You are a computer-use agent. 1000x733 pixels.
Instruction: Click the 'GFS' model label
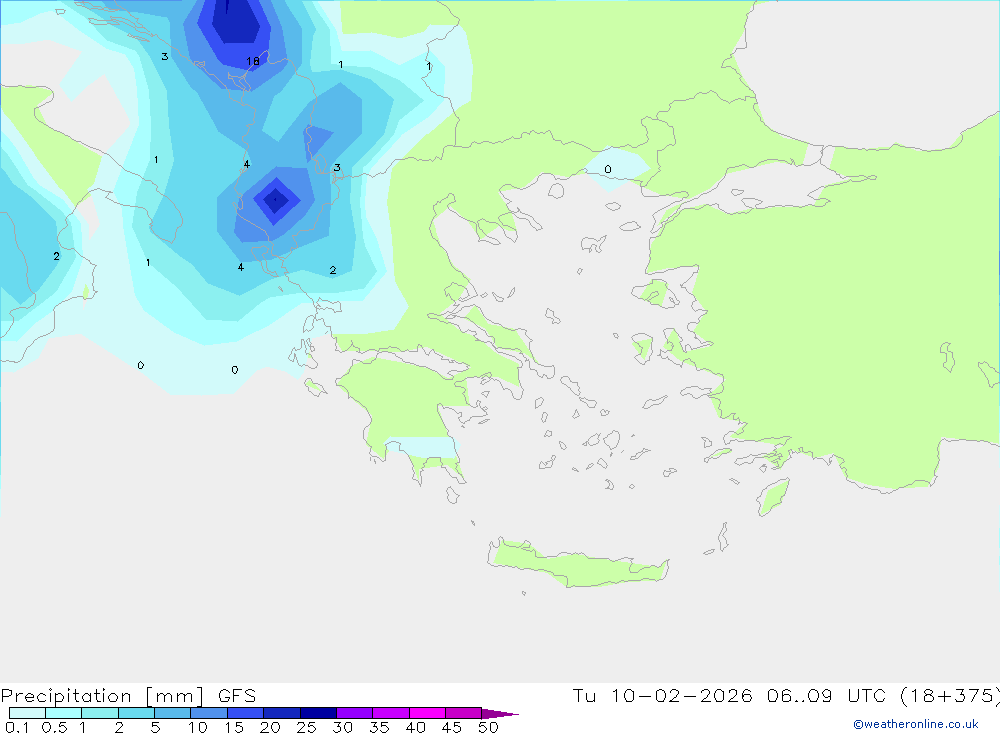237,696
